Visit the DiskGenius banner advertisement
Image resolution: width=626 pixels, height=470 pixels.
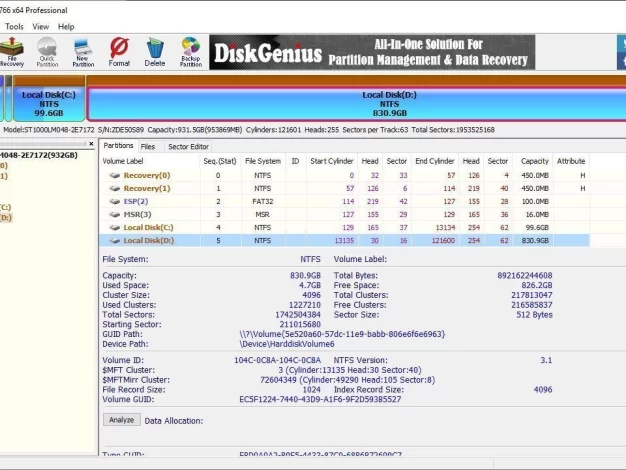[372, 52]
